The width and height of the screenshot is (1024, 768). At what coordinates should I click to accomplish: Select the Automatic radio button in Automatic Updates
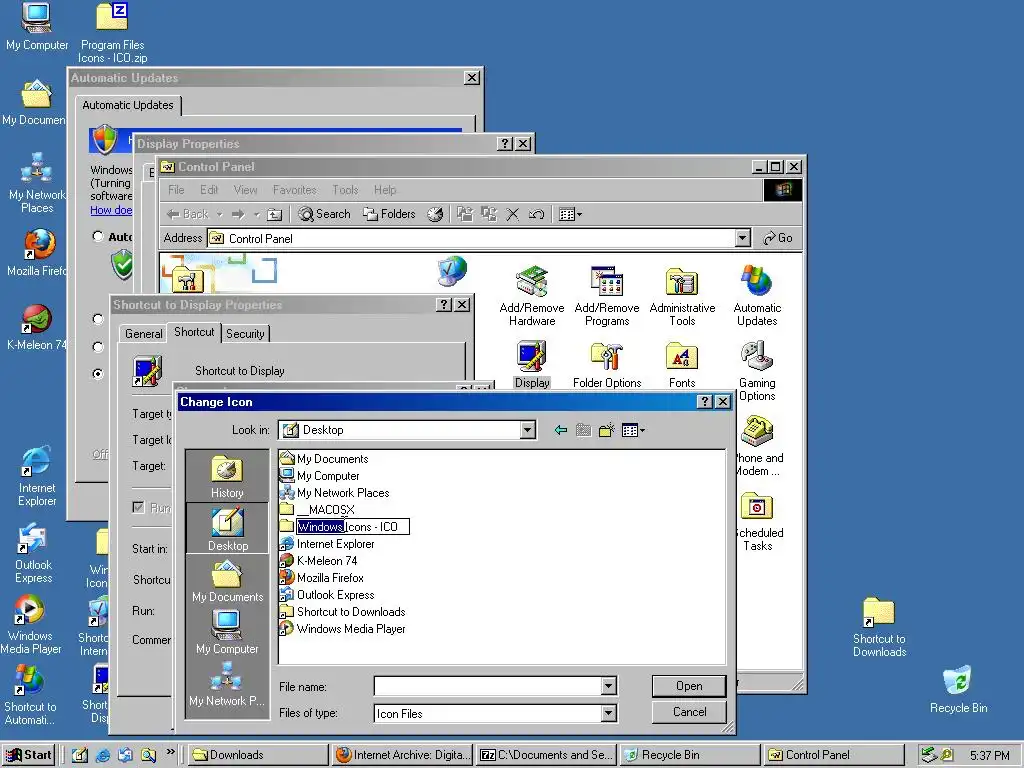point(98,236)
